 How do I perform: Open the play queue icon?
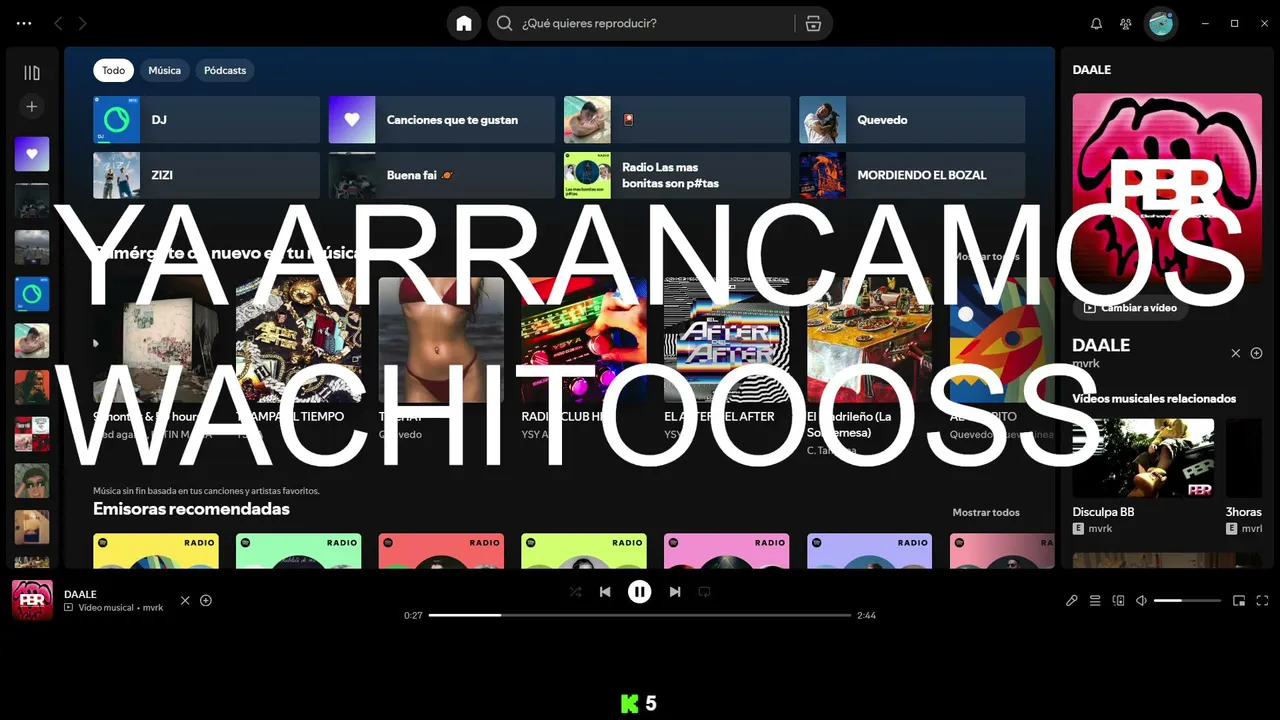[1095, 601]
